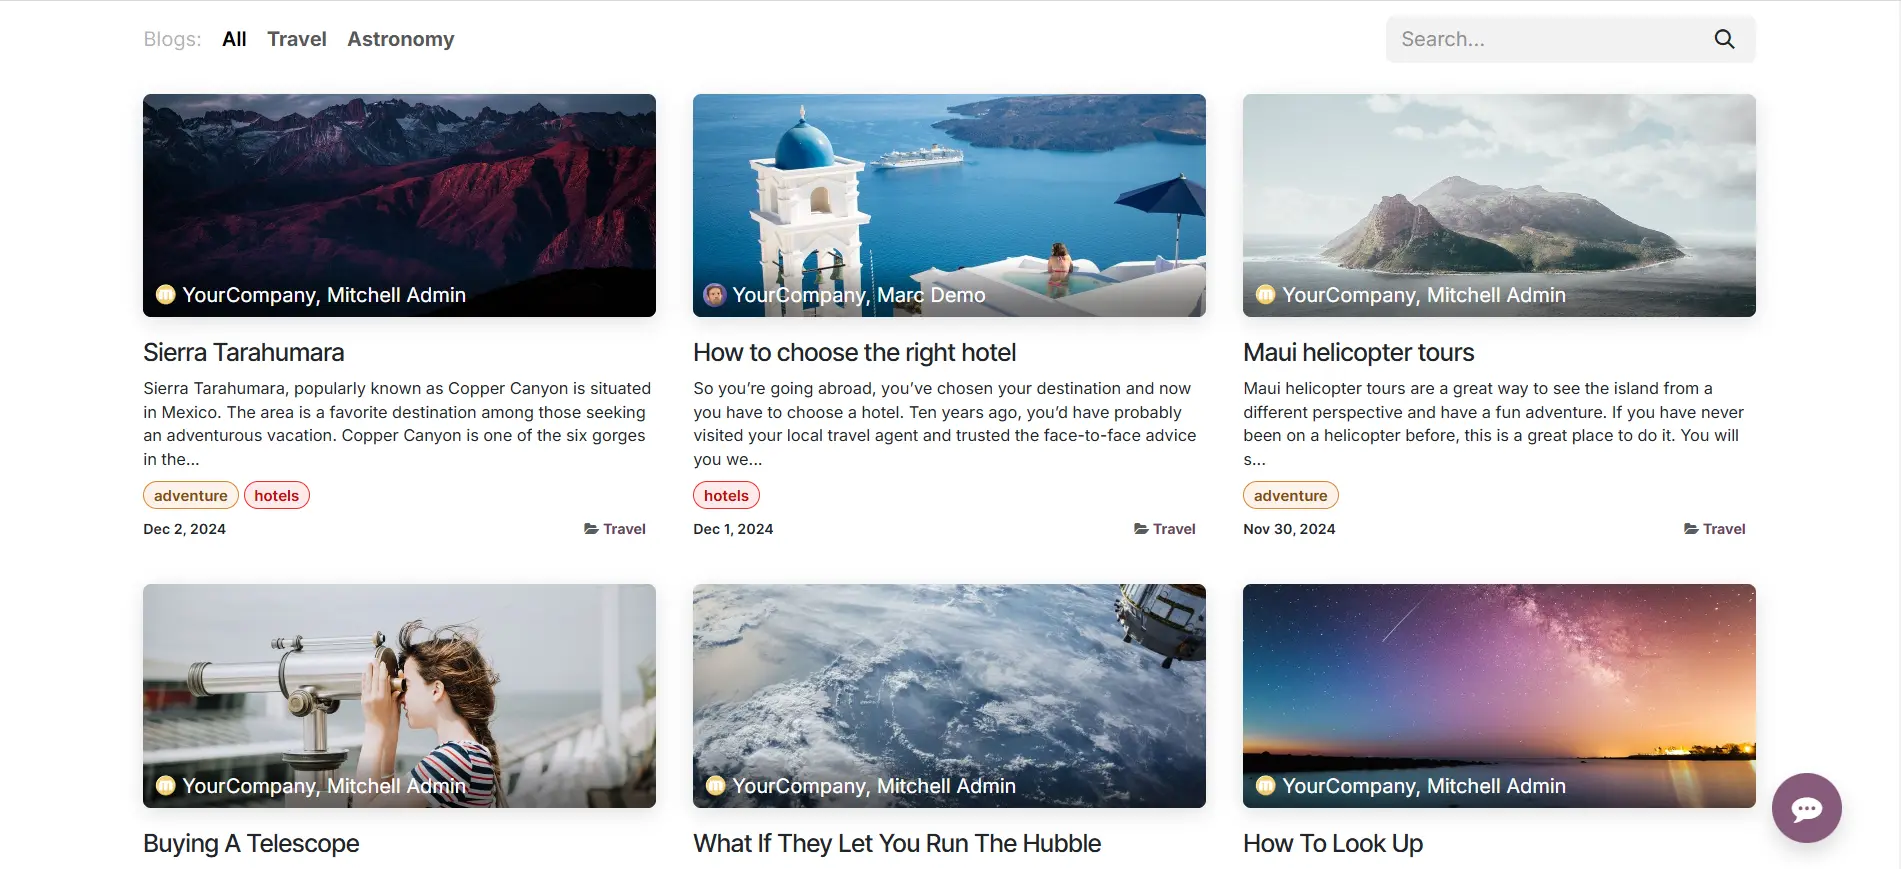Viewport: 1901px width, 869px height.
Task: Select the adventure tag under Sierra Tarahumara
Action: point(191,495)
